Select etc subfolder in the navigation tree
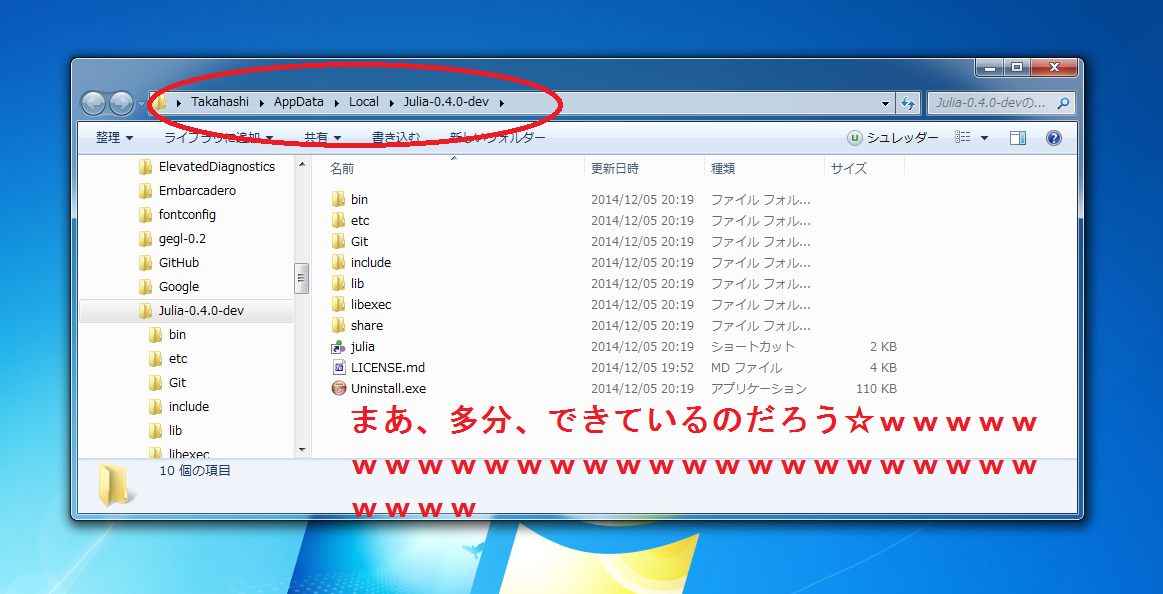Image resolution: width=1163 pixels, height=594 pixels. pos(178,359)
